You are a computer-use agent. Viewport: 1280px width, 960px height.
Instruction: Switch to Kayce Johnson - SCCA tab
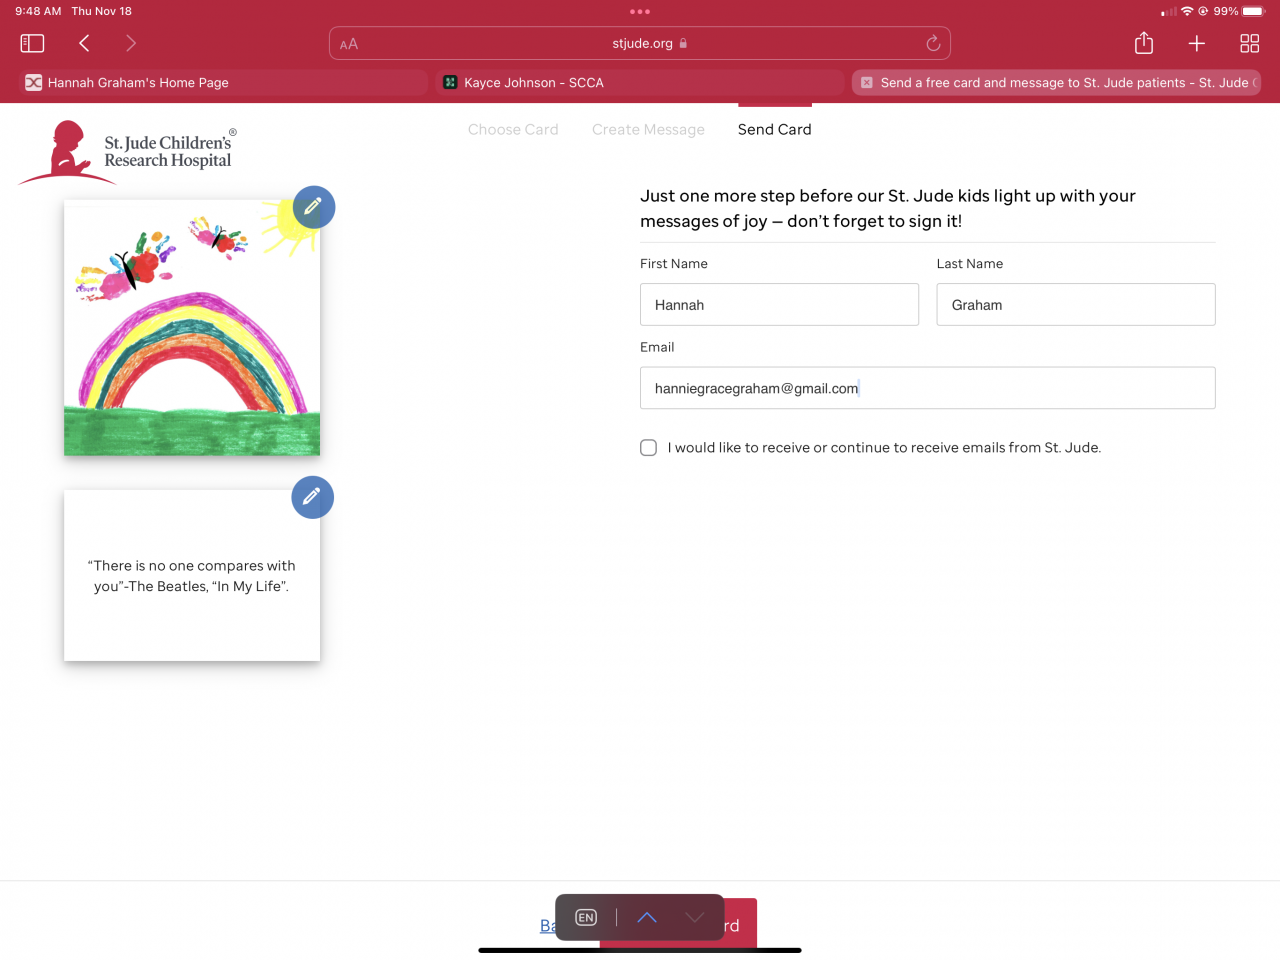point(639,83)
